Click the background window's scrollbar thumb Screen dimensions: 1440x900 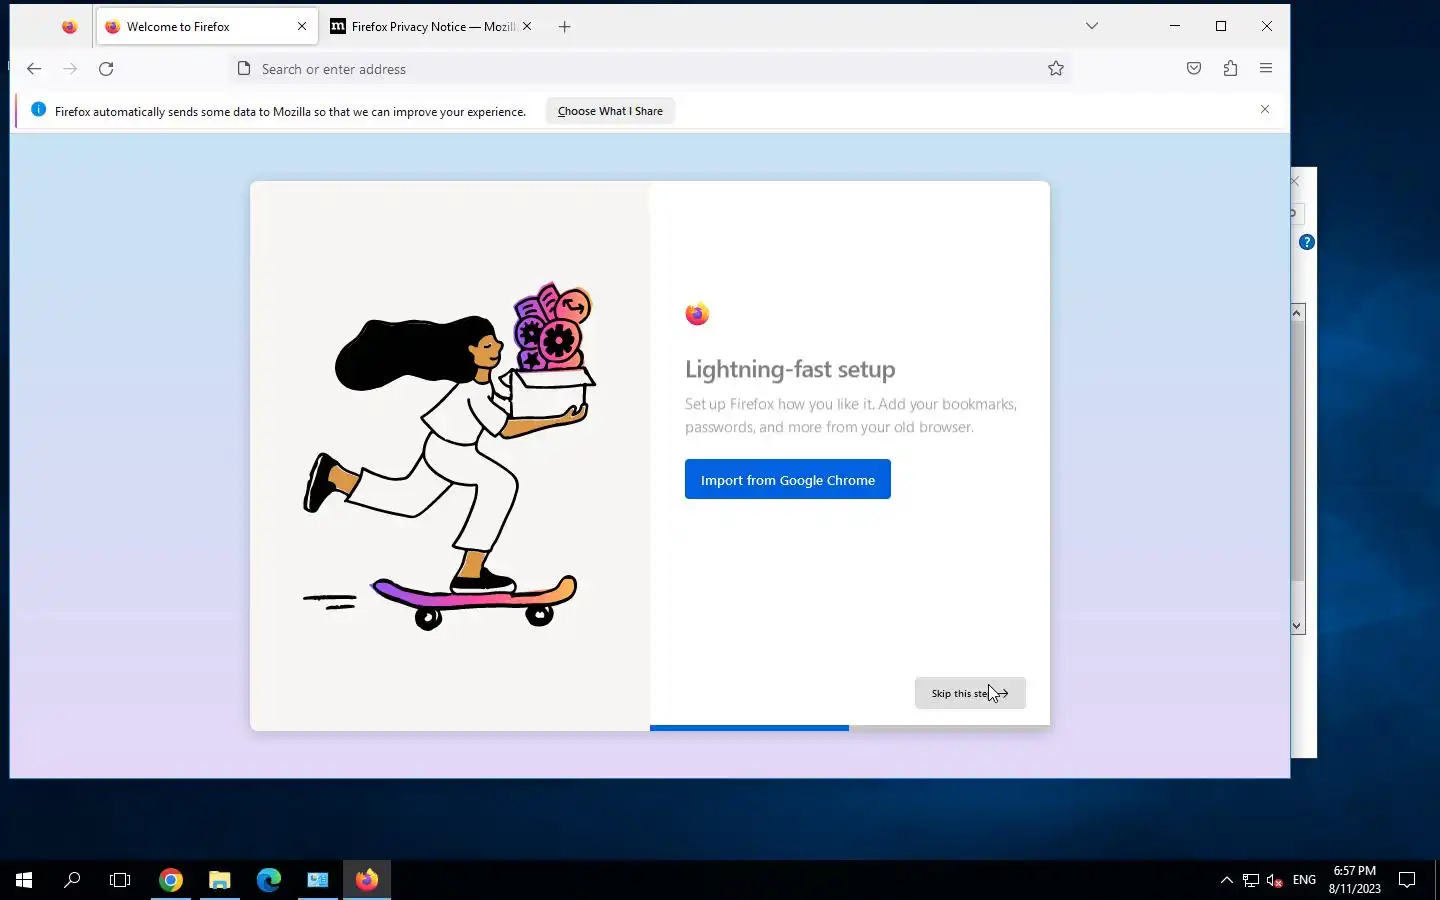[1297, 451]
